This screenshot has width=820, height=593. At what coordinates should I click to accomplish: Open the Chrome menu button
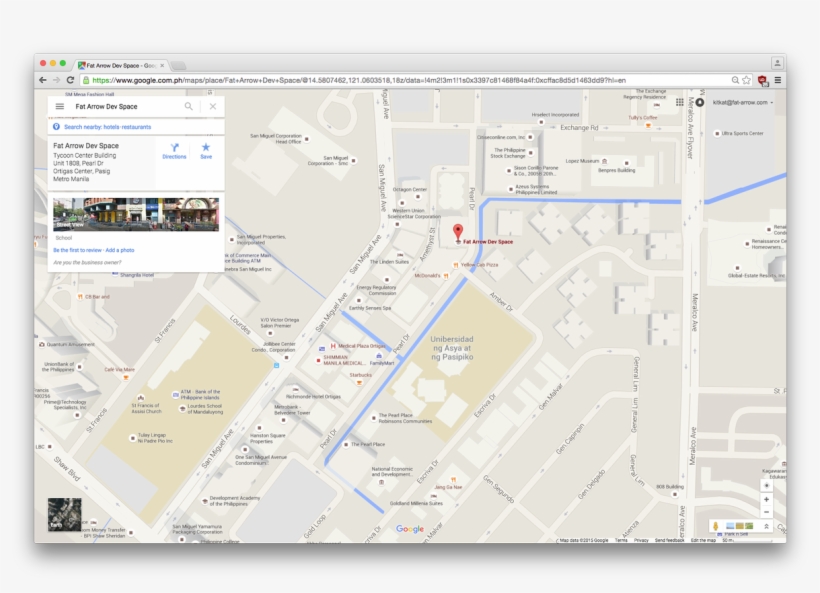tap(777, 80)
